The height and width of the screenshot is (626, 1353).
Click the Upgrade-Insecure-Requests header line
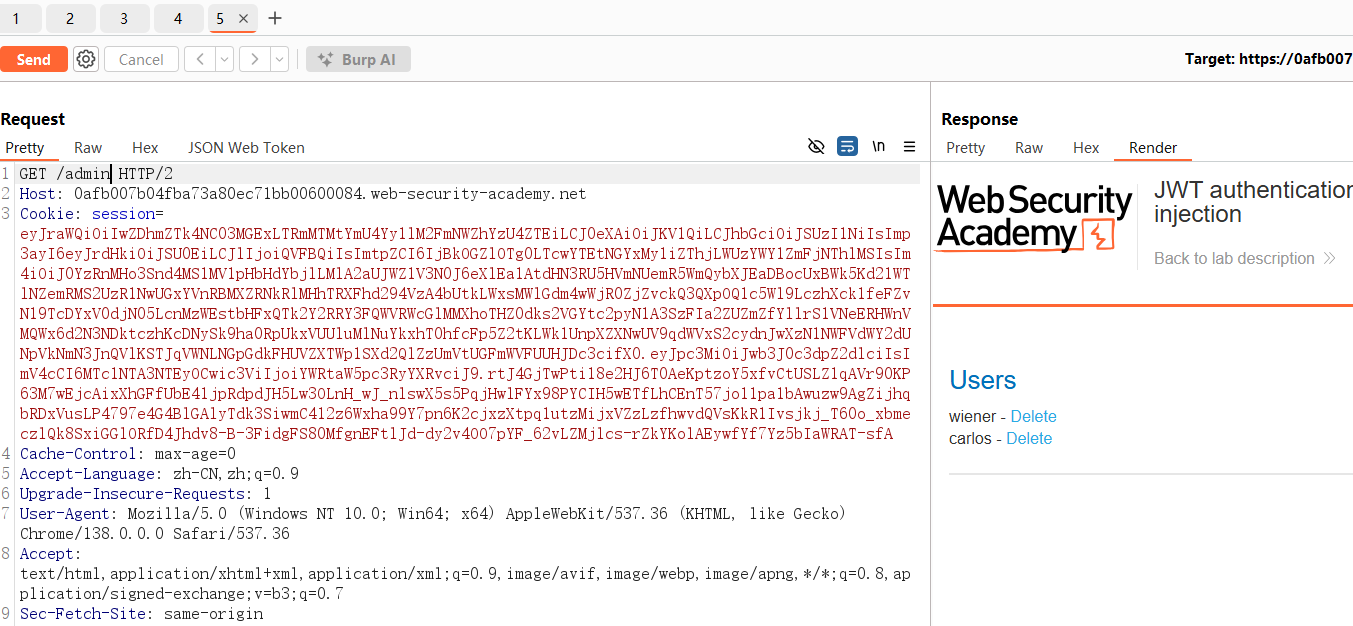point(145,494)
